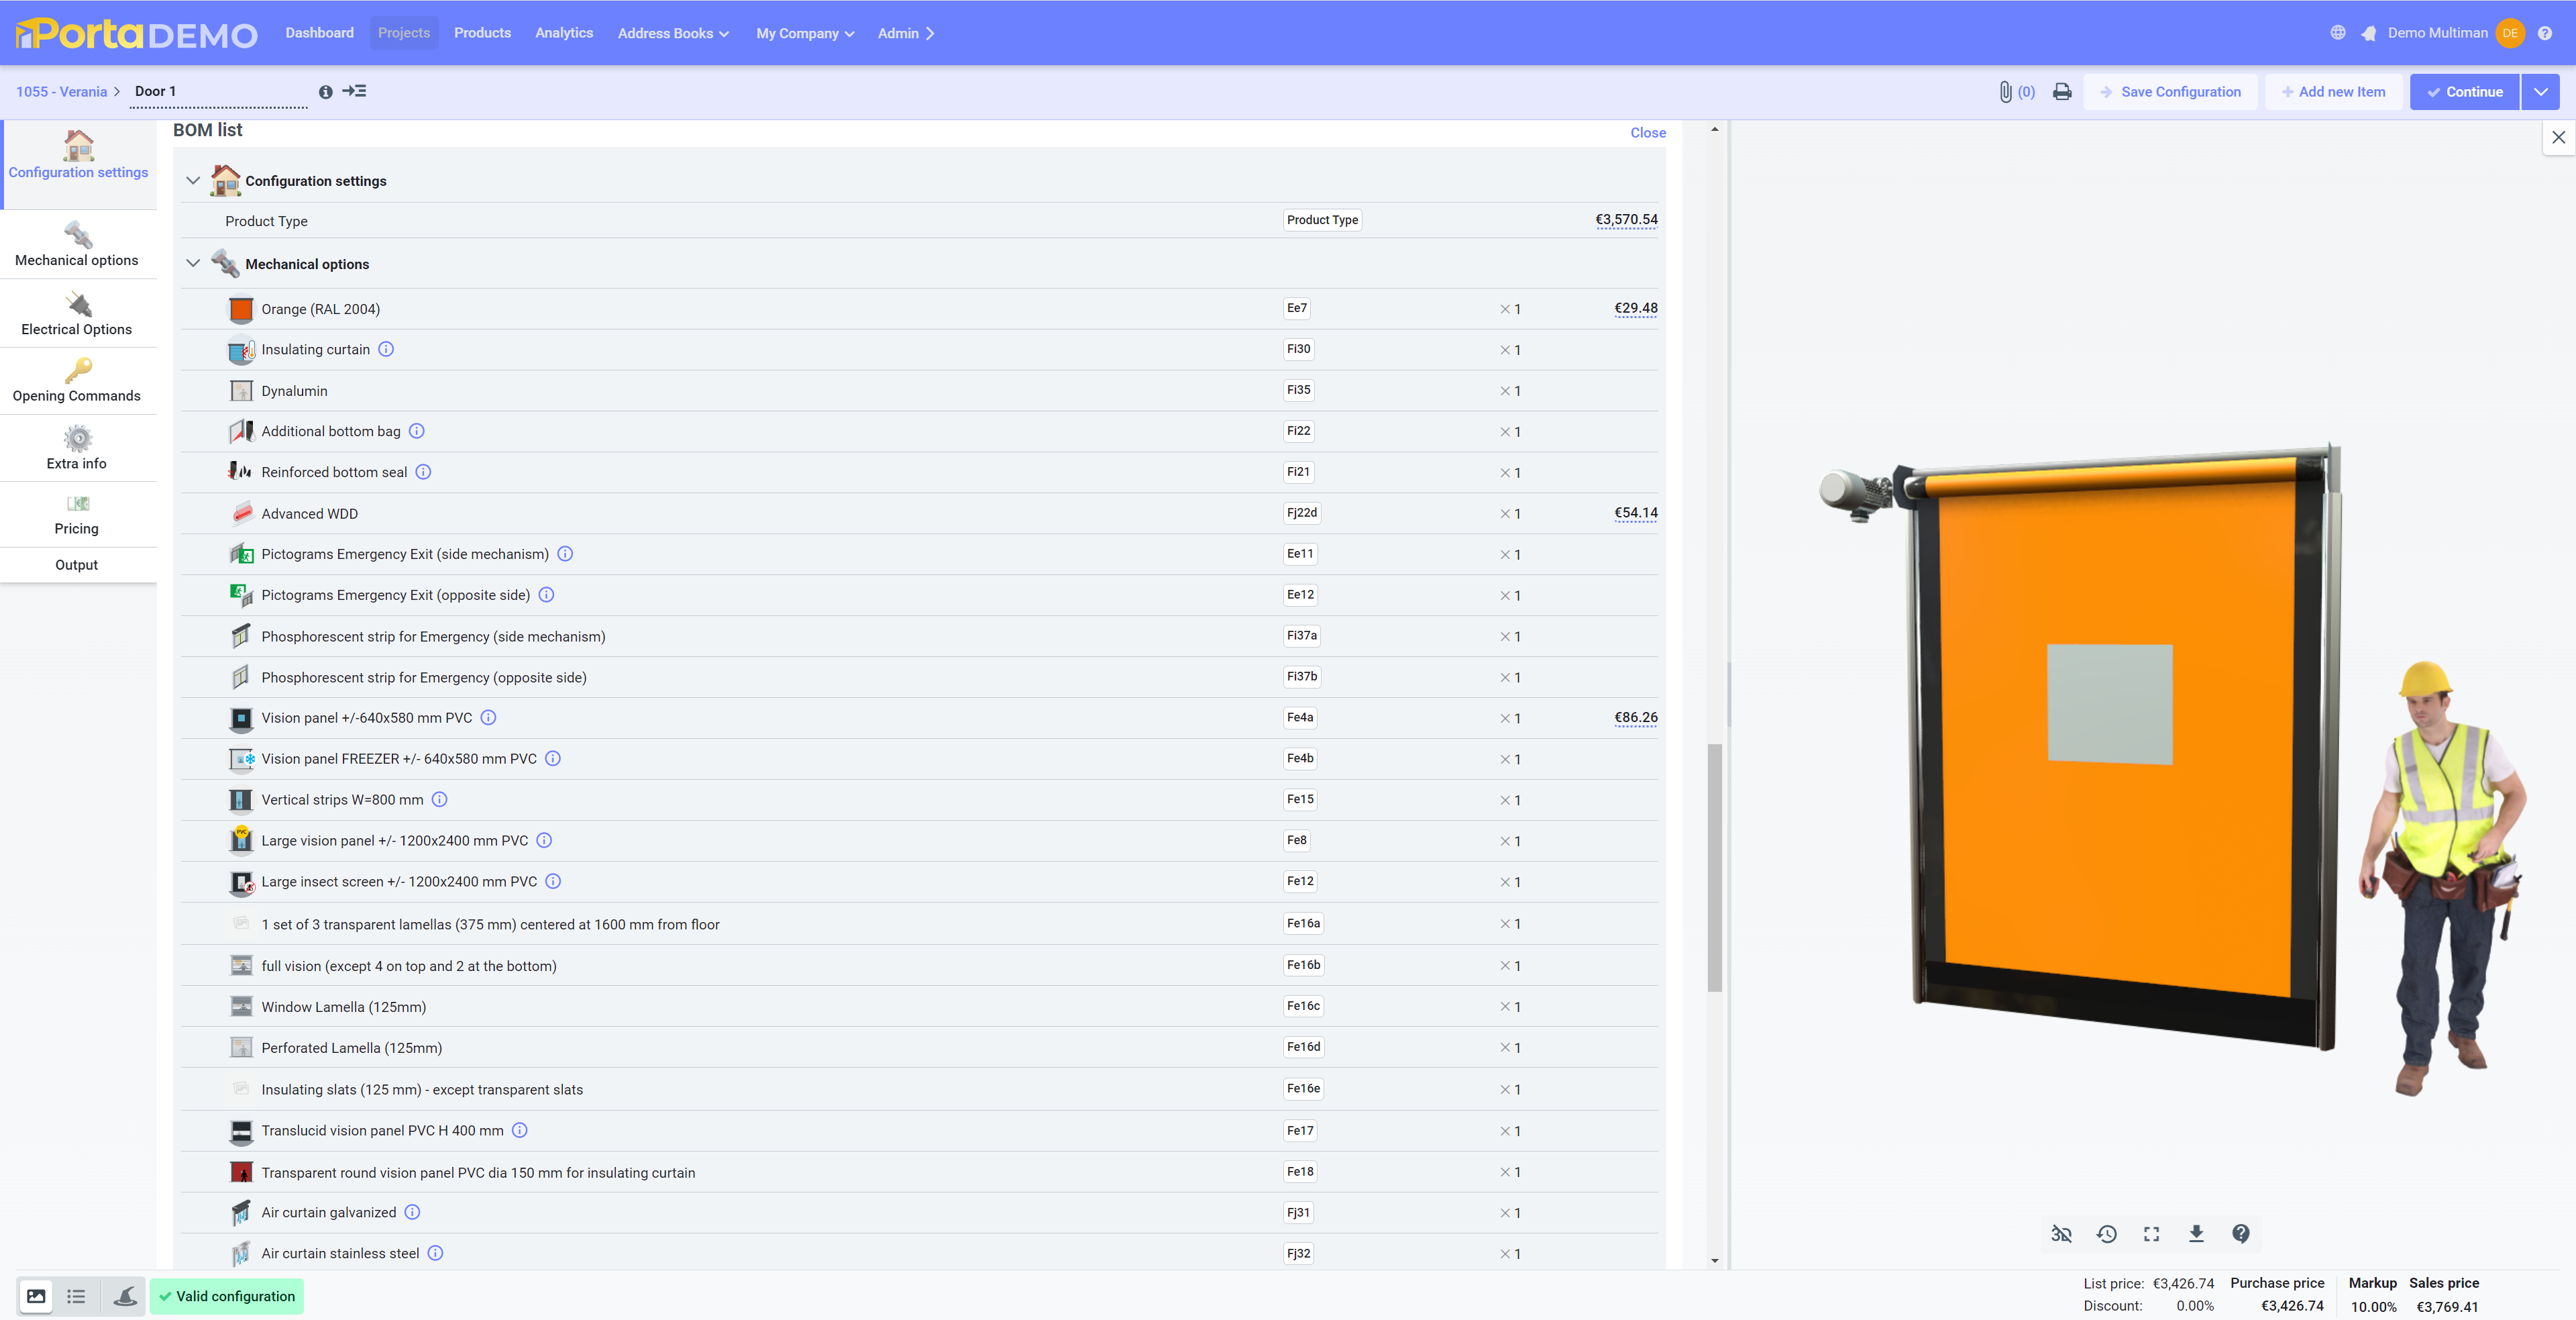Open the Analytics menu
2576x1320 pixels.
[563, 33]
